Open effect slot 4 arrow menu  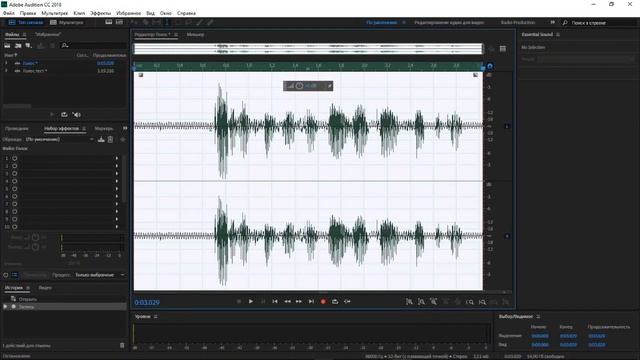pos(117,181)
